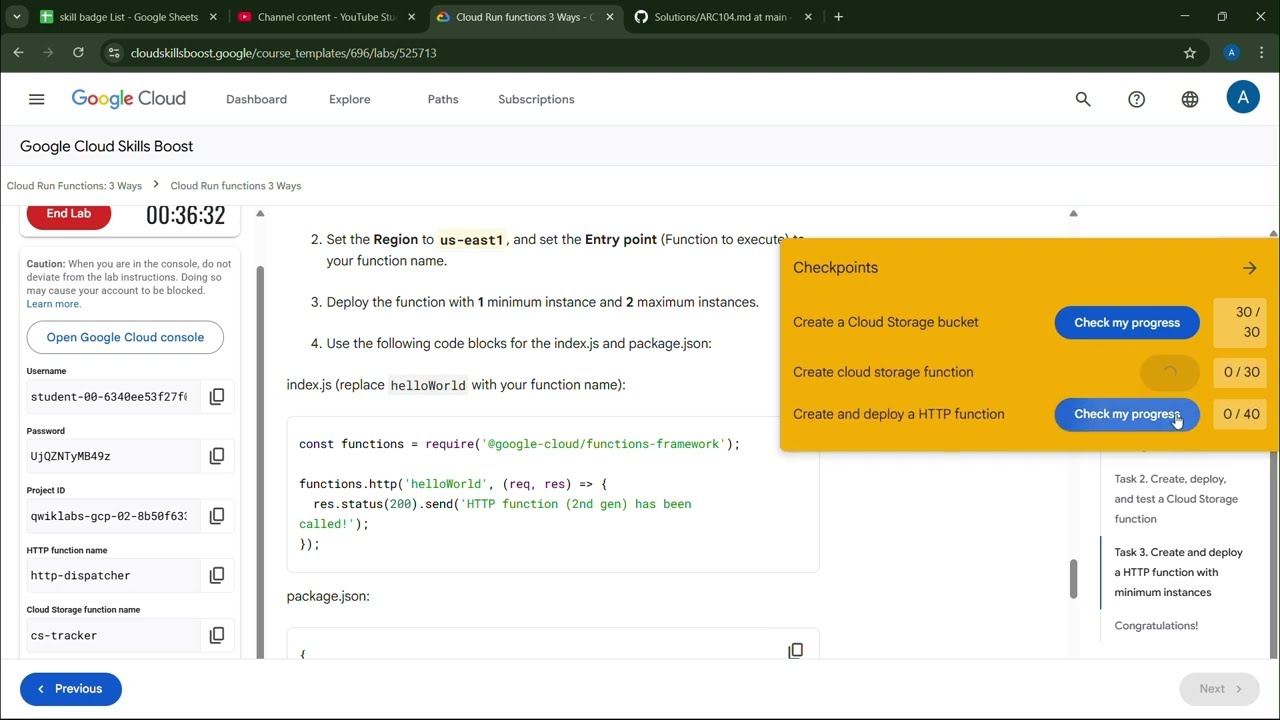This screenshot has width=1280, height=720.
Task: Copy the Password value
Action: pyautogui.click(x=217, y=456)
